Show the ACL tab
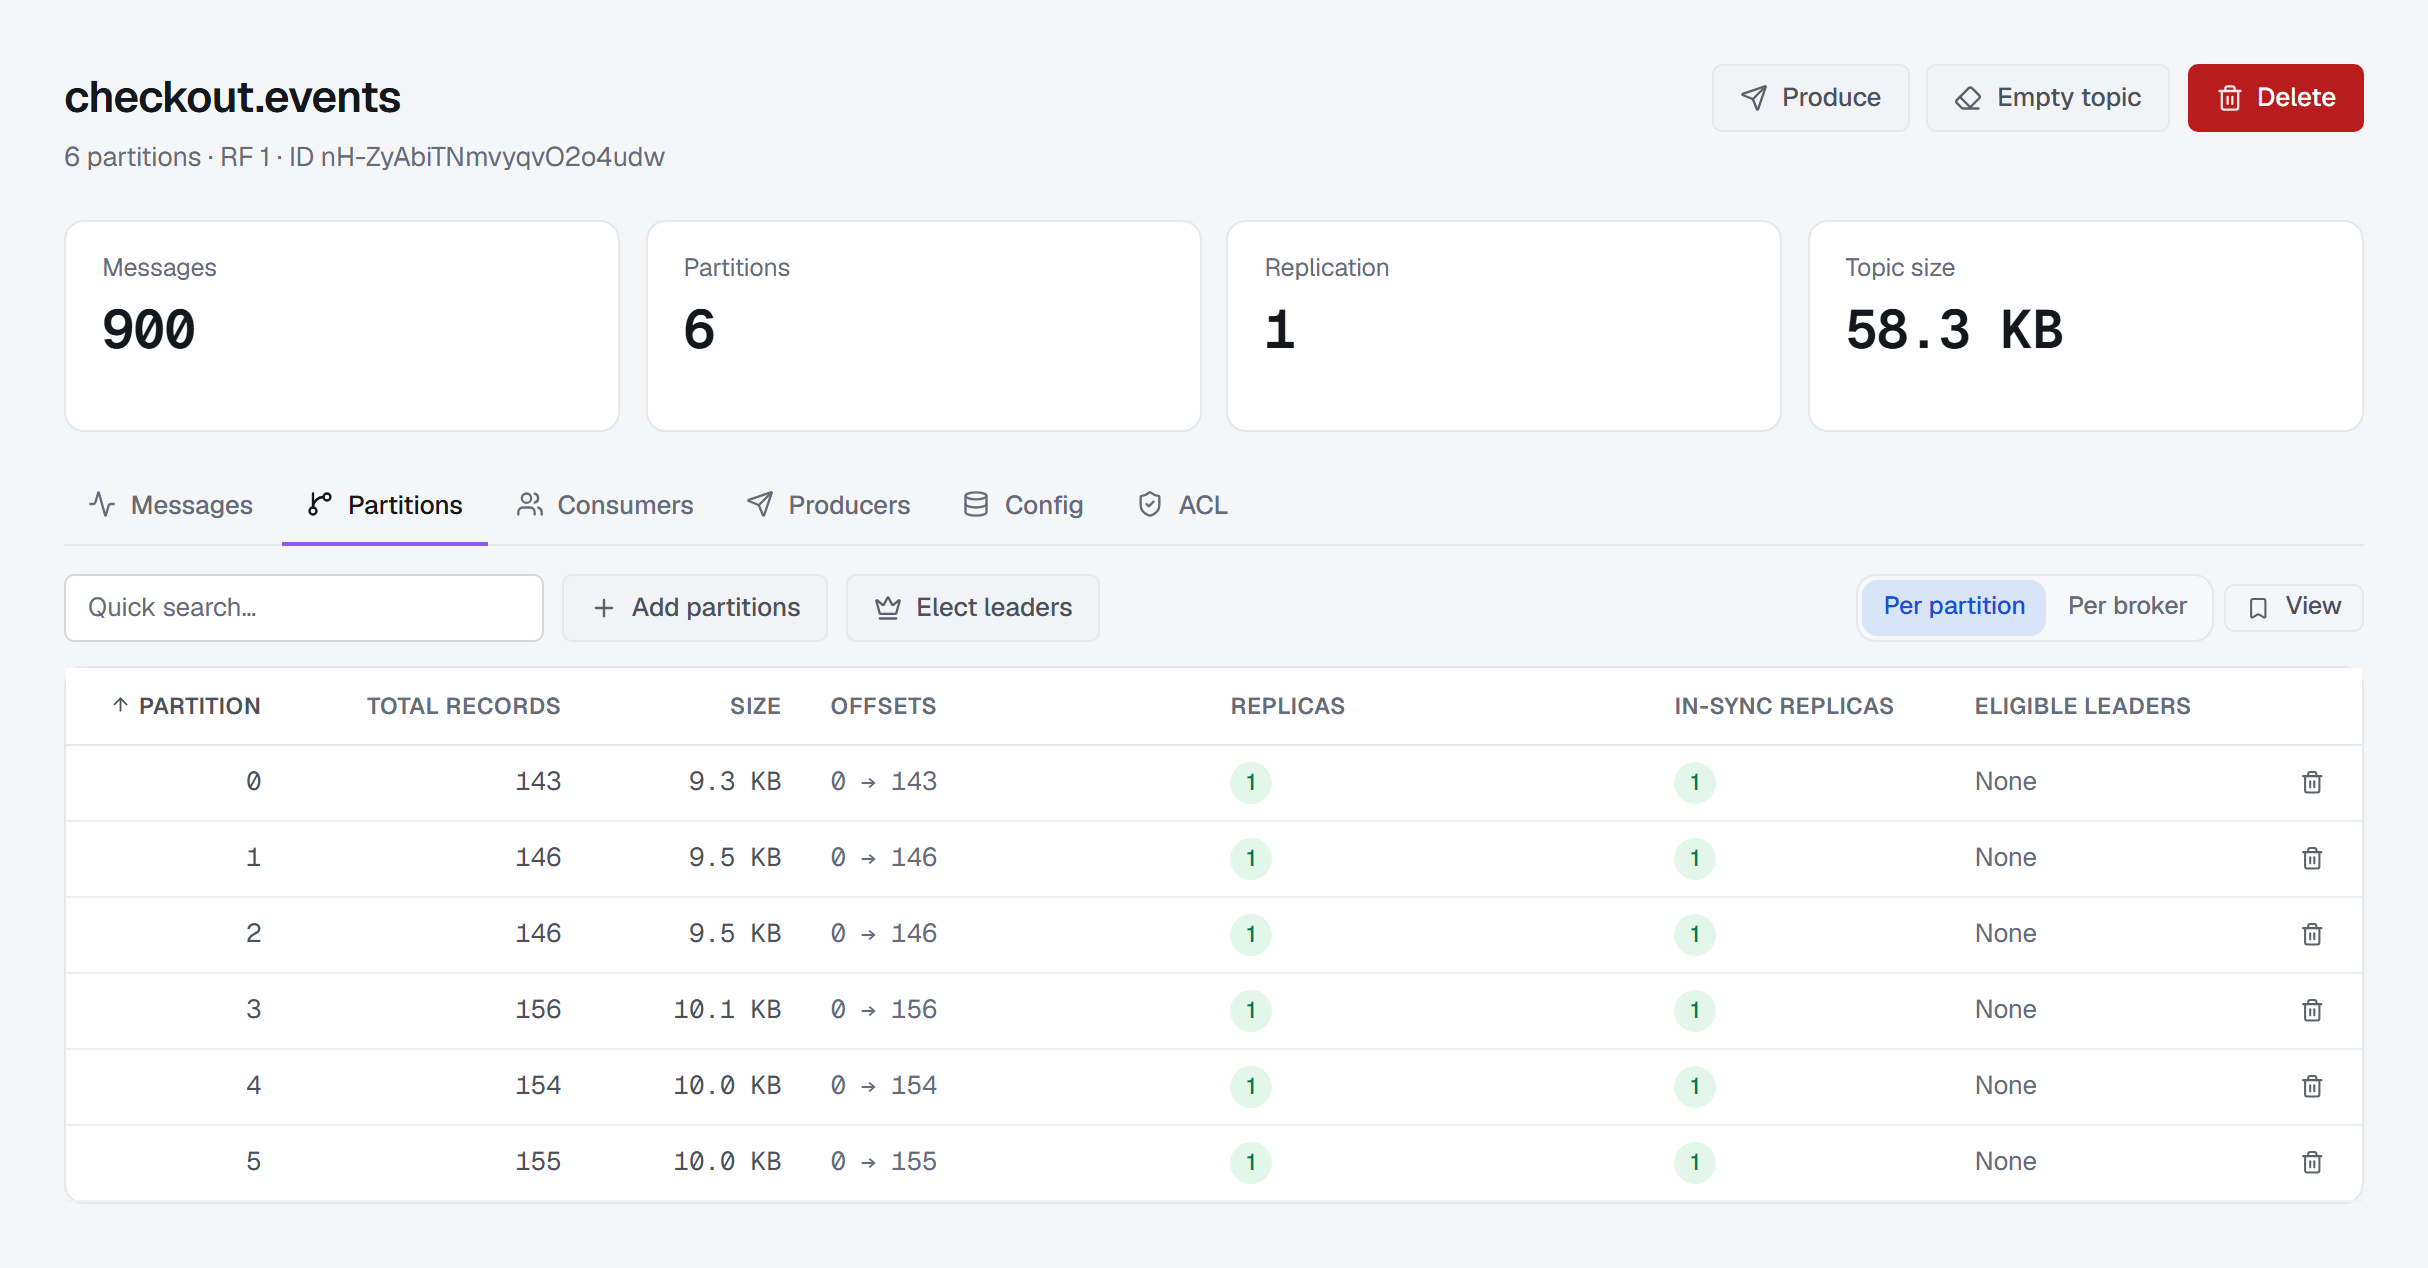The width and height of the screenshot is (2428, 1268). 1183,505
